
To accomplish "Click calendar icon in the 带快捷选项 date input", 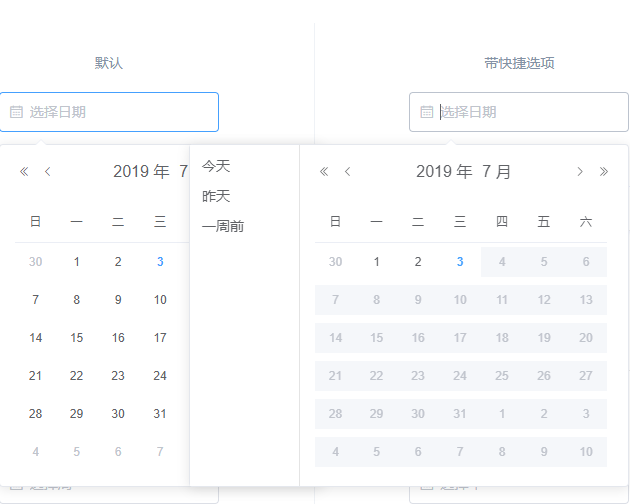I will tap(427, 112).
